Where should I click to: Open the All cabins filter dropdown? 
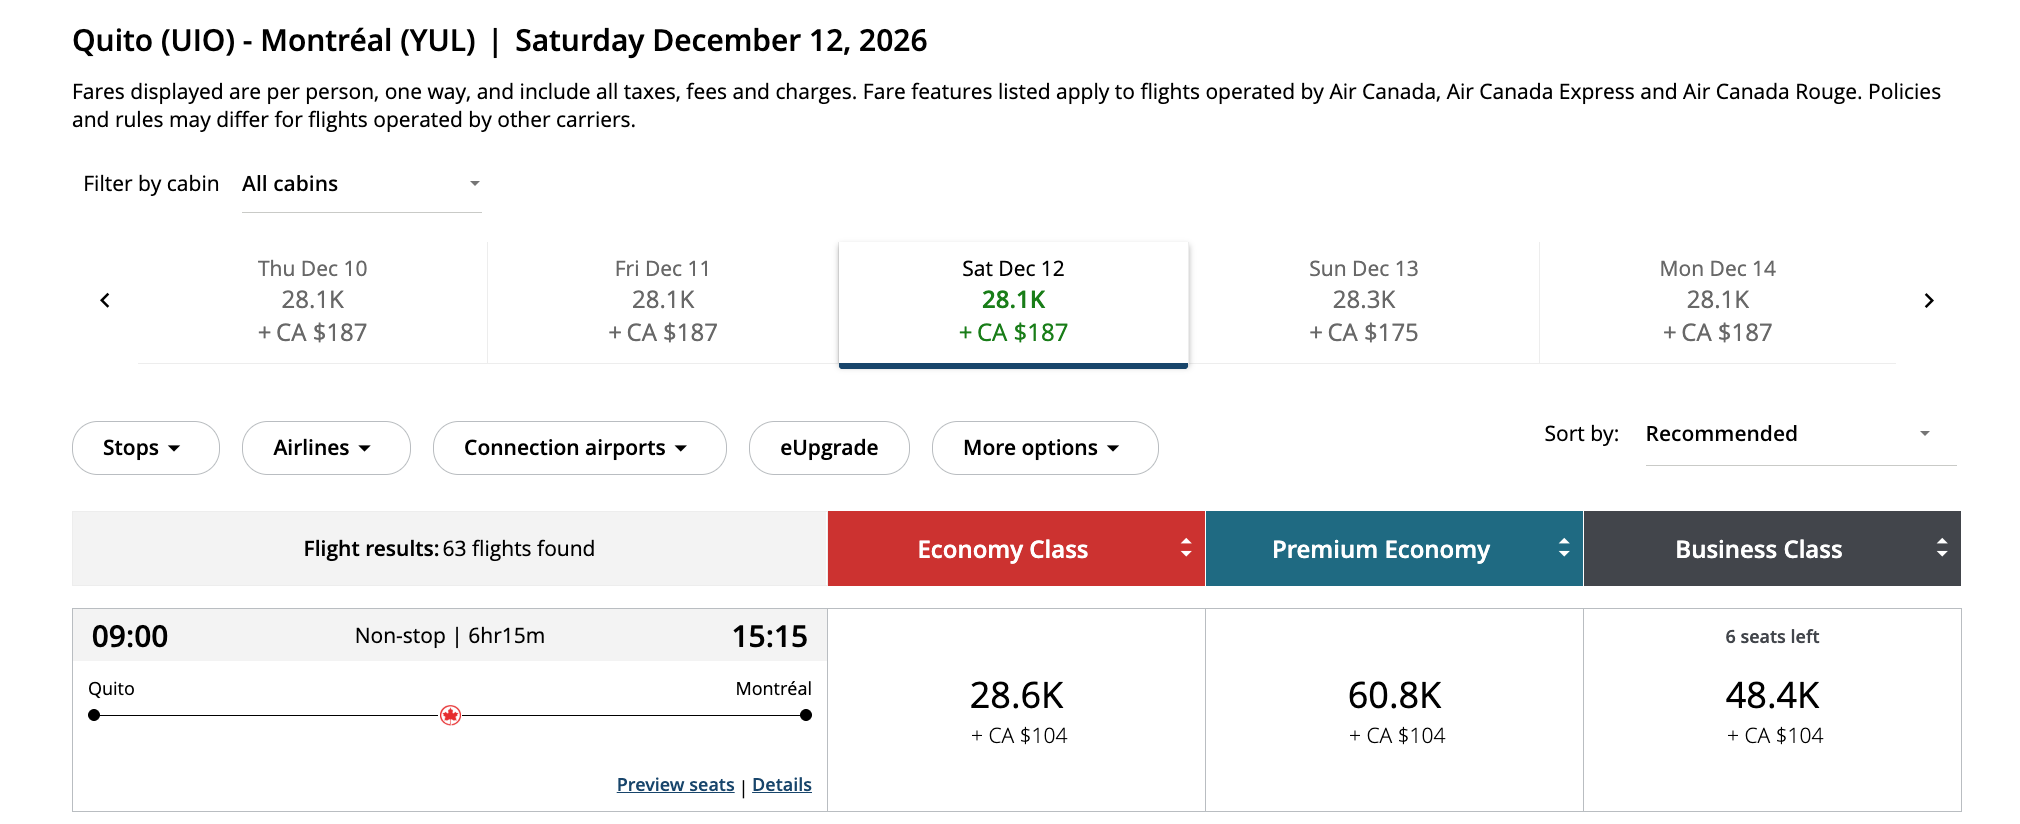[x=361, y=183]
